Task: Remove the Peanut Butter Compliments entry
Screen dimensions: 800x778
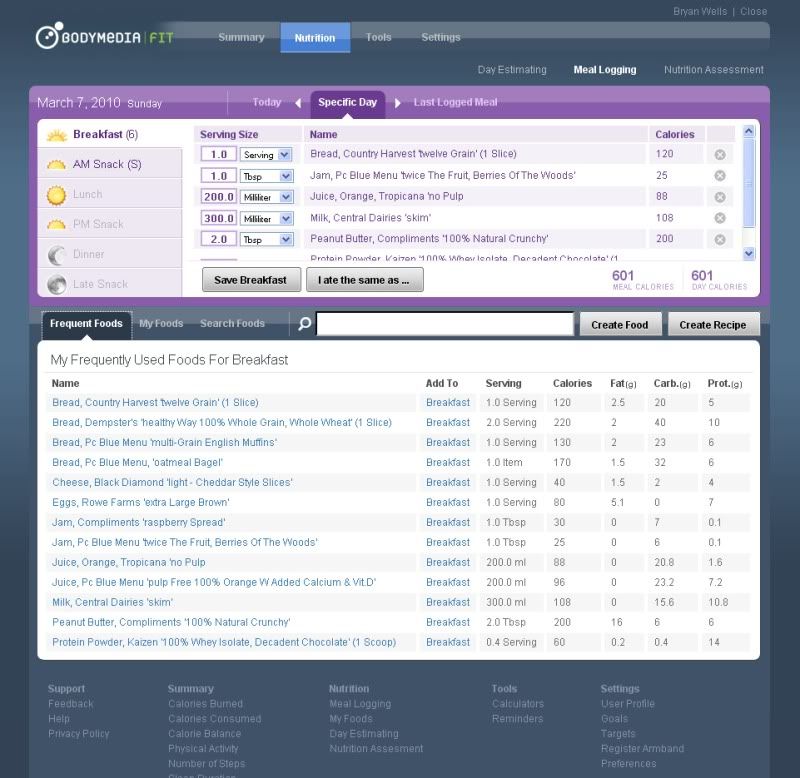Action: [719, 239]
